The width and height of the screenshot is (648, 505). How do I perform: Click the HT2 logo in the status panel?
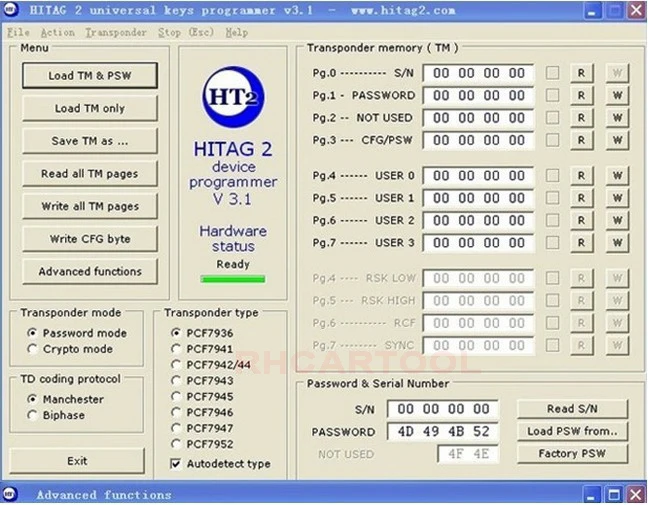point(233,97)
